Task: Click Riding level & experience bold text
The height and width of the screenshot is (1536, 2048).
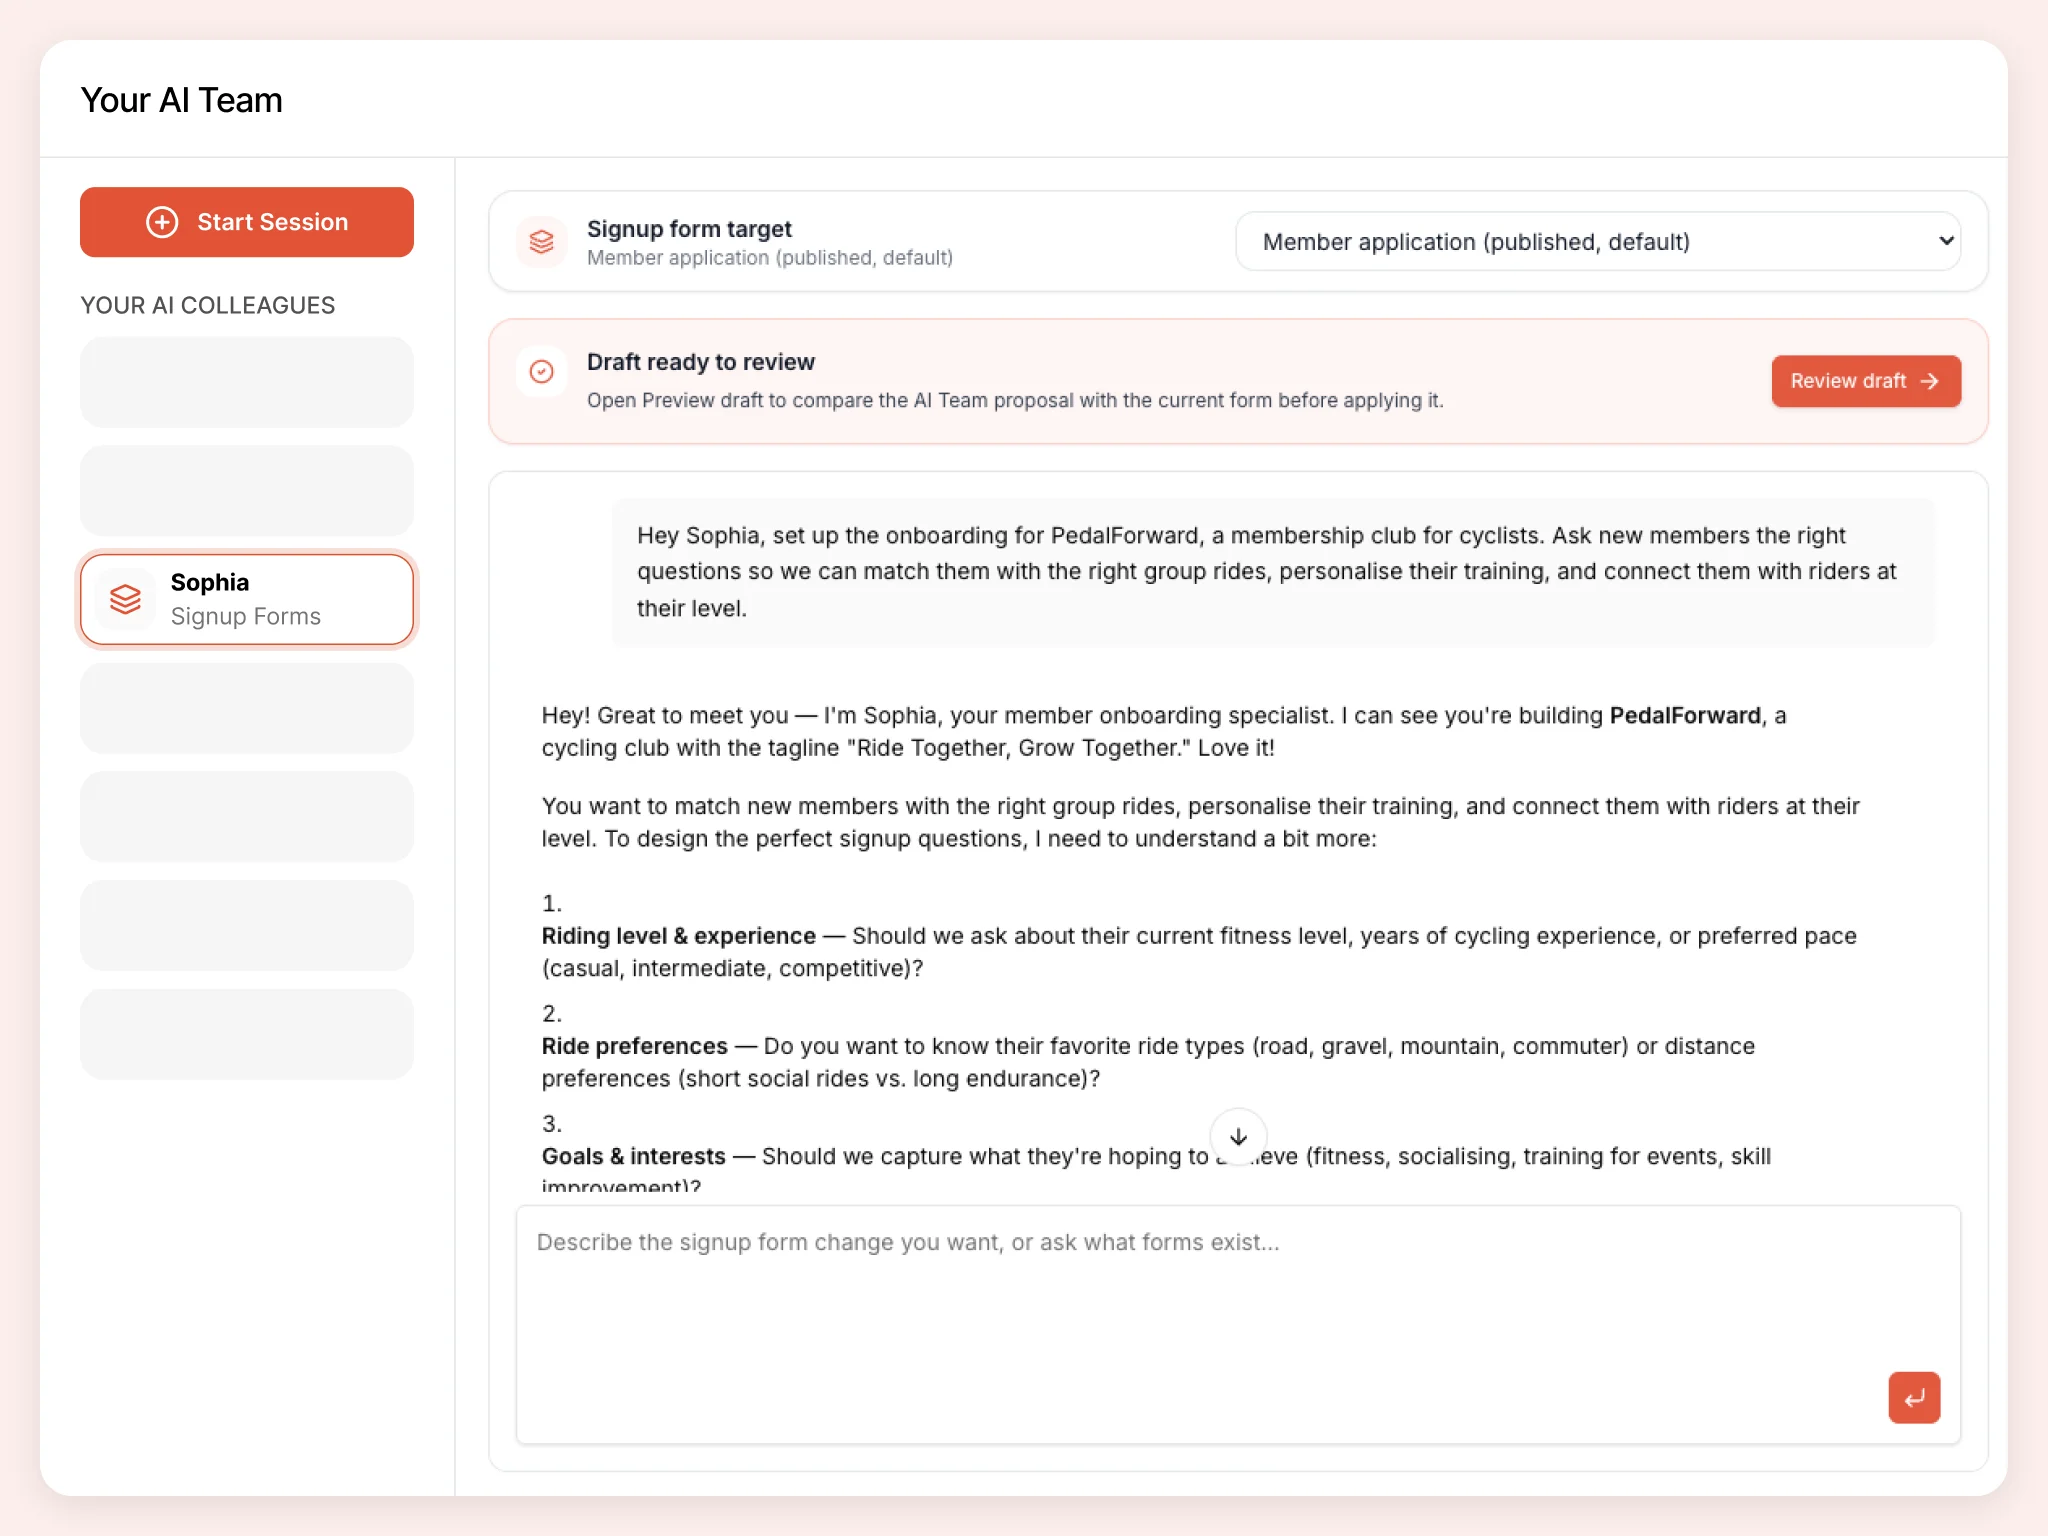Action: coord(679,936)
